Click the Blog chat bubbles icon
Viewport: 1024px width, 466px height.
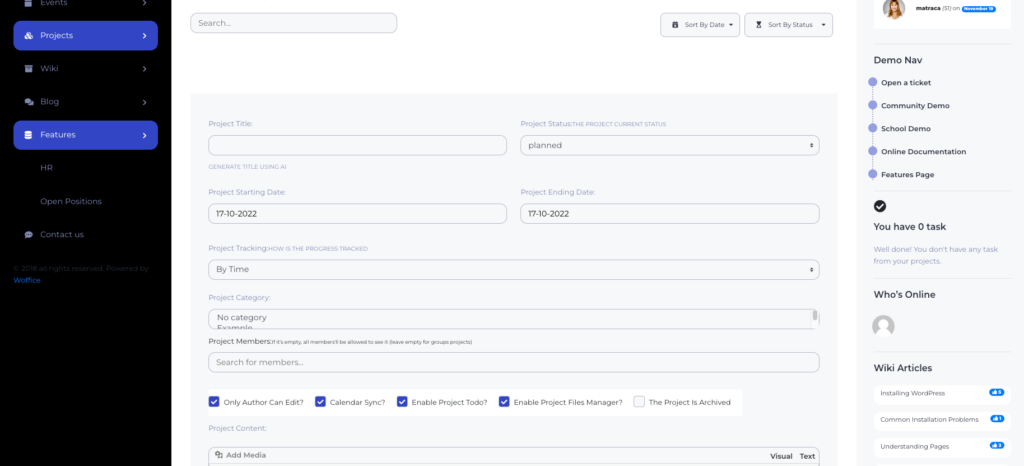29,102
